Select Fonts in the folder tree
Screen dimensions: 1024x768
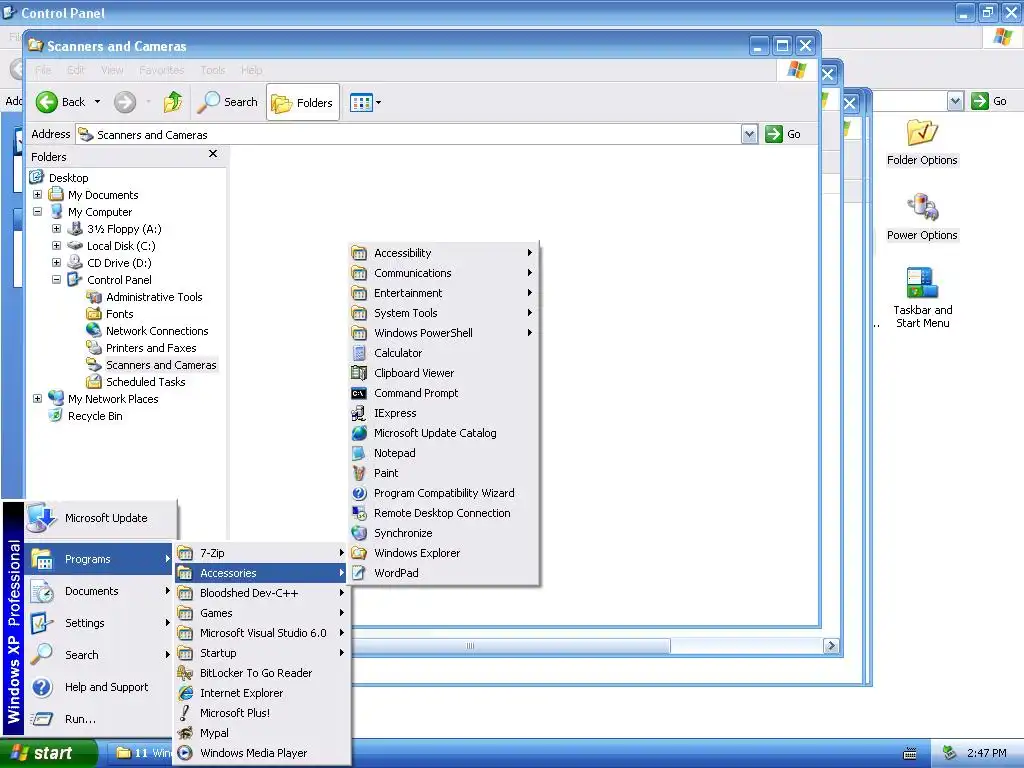pyautogui.click(x=110, y=313)
